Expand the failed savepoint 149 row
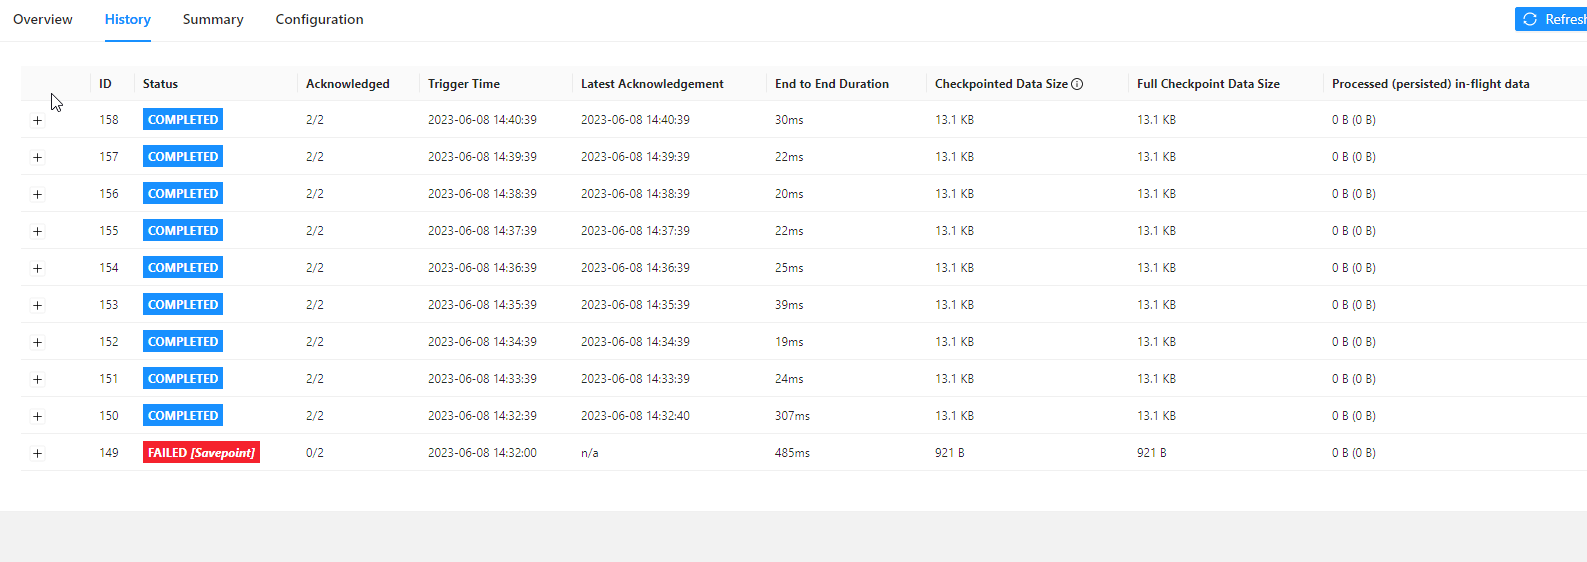The height and width of the screenshot is (562, 1587). [x=37, y=454]
